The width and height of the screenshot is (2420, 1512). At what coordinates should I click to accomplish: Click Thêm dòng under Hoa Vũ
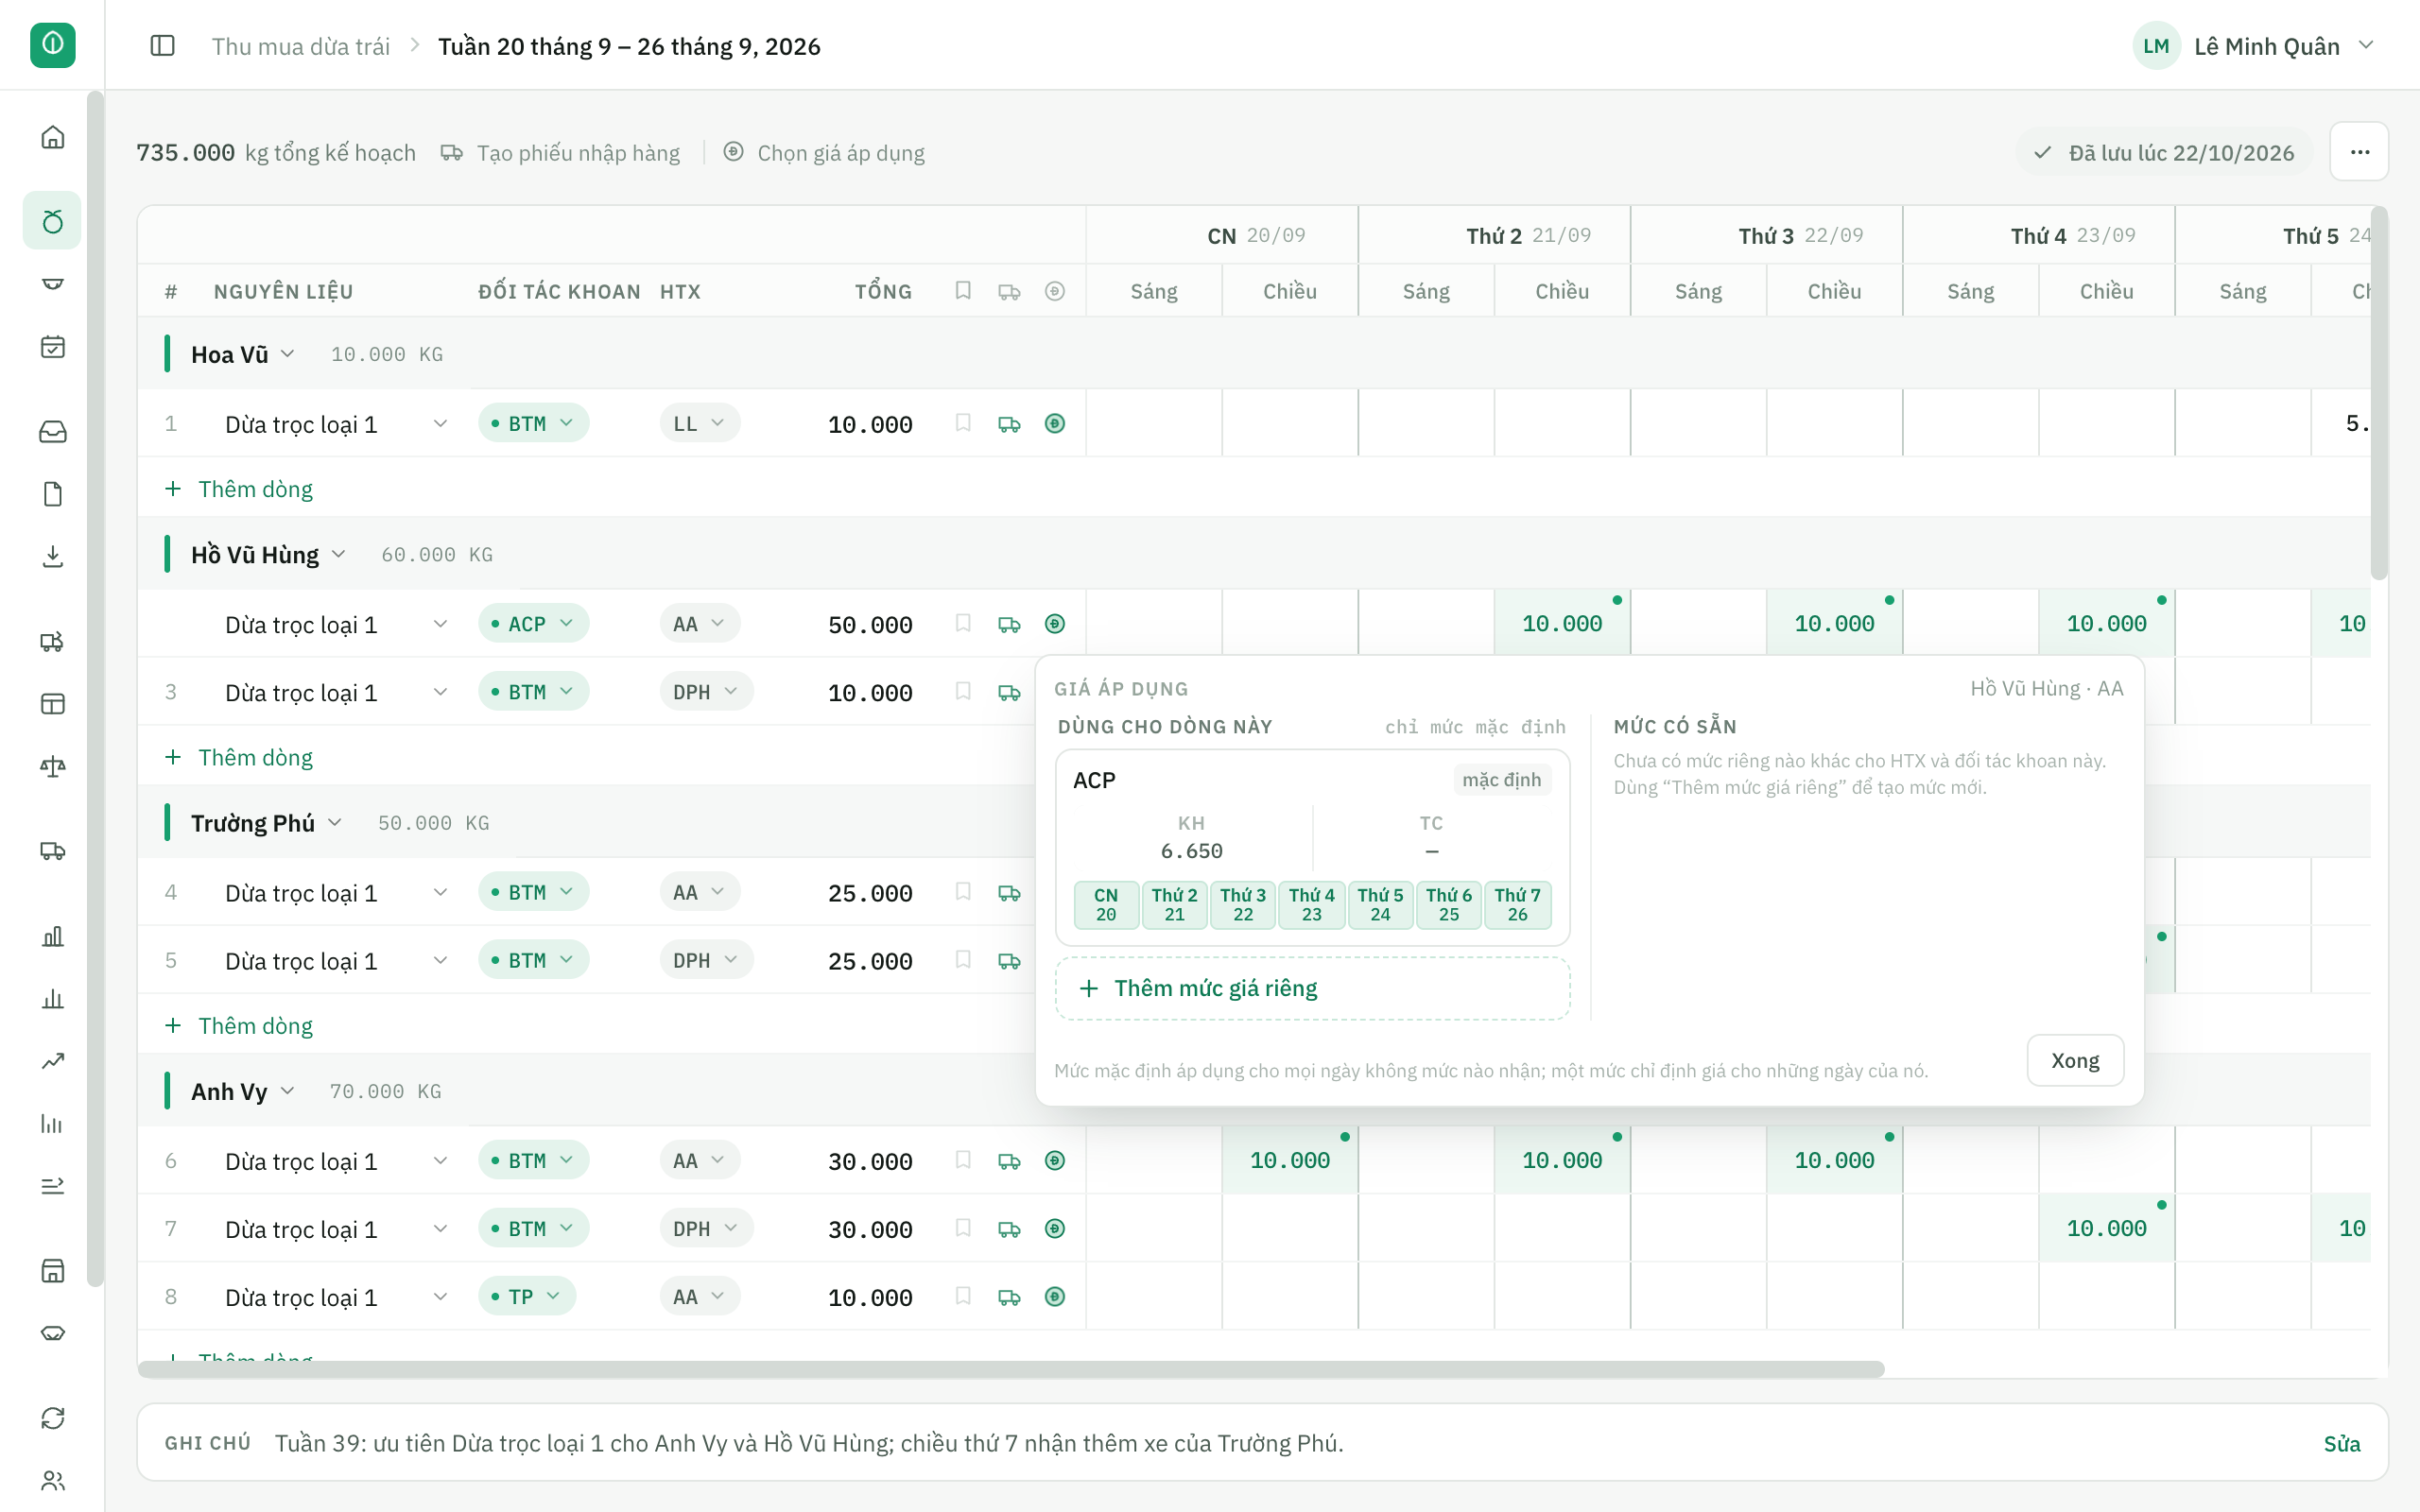(x=239, y=489)
